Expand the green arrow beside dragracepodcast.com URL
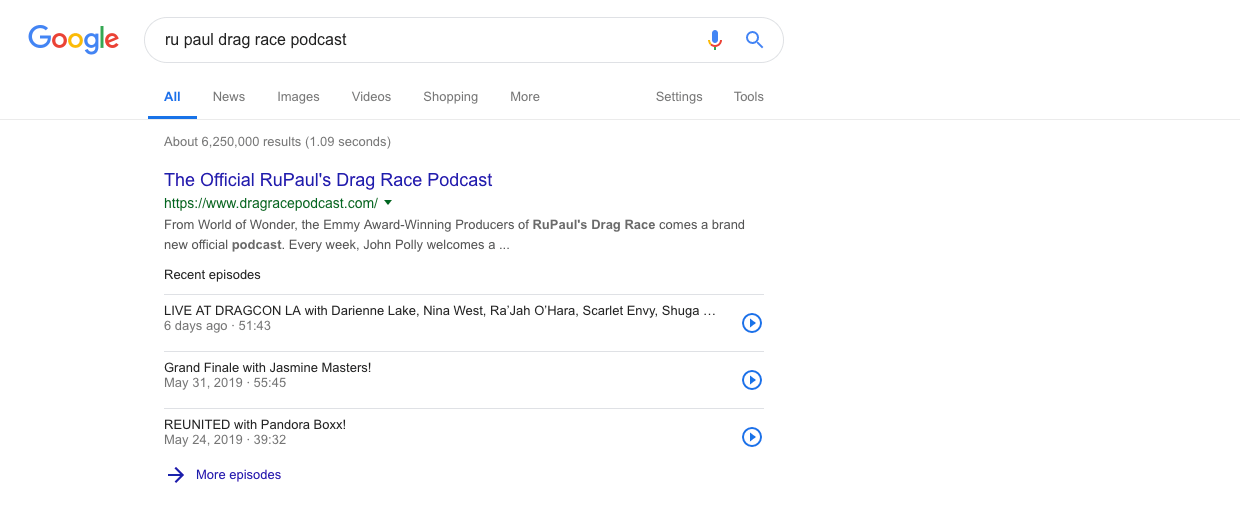Screen dimensions: 1240x513 (x=388, y=203)
